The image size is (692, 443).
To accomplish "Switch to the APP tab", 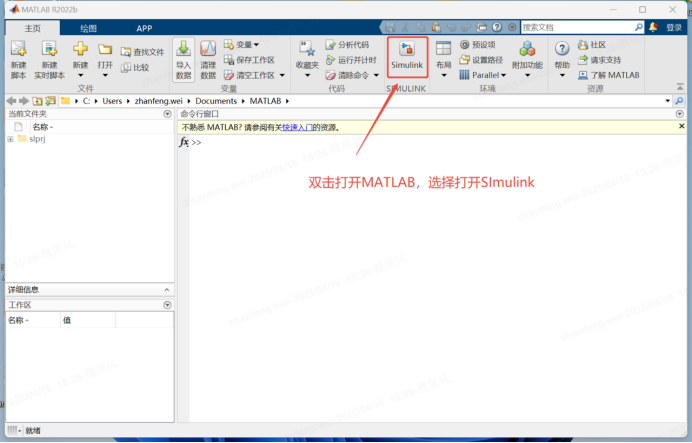I will click(x=144, y=28).
